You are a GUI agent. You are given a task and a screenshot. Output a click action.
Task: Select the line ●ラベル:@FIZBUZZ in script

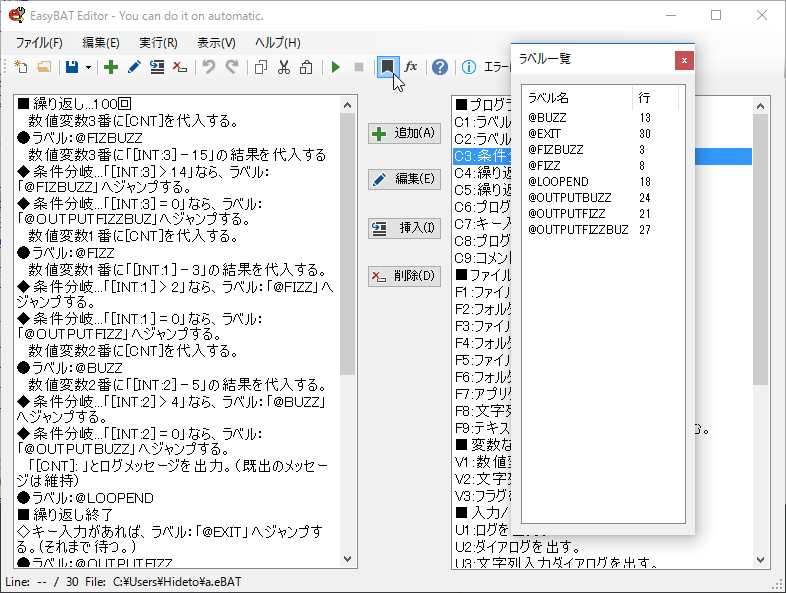click(177, 138)
